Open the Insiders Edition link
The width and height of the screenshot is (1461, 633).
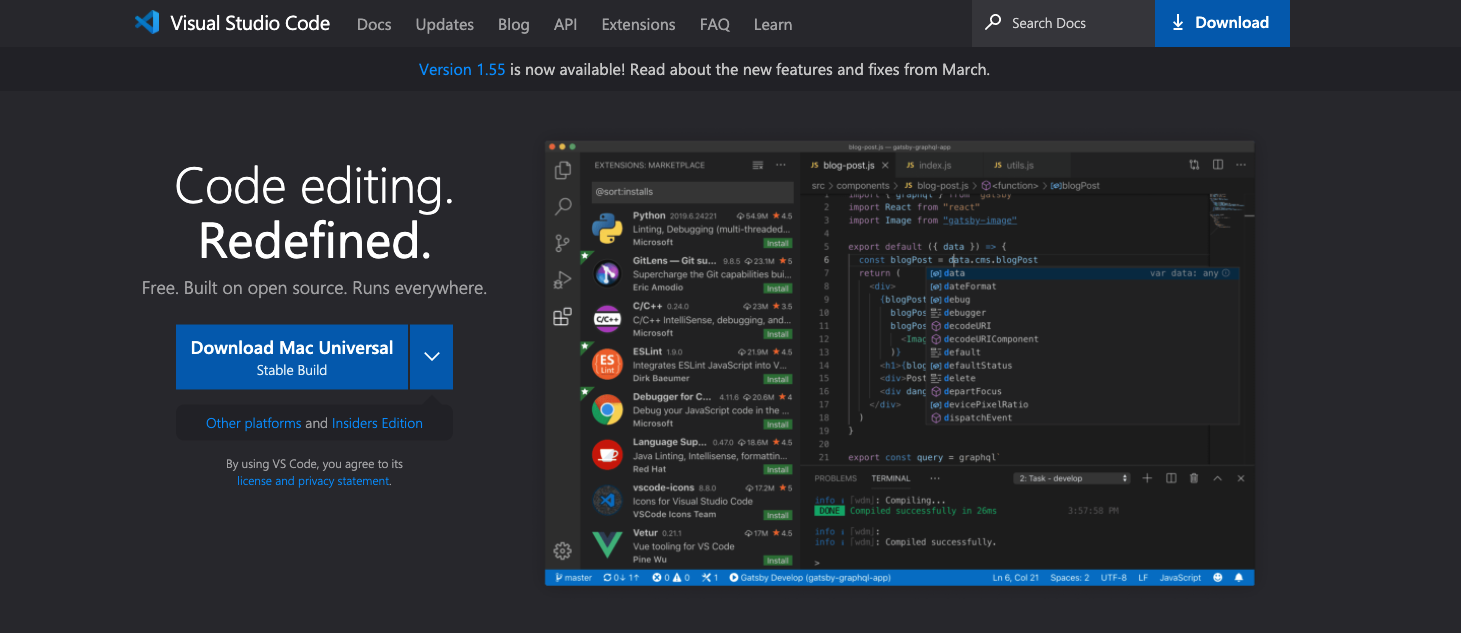(377, 423)
